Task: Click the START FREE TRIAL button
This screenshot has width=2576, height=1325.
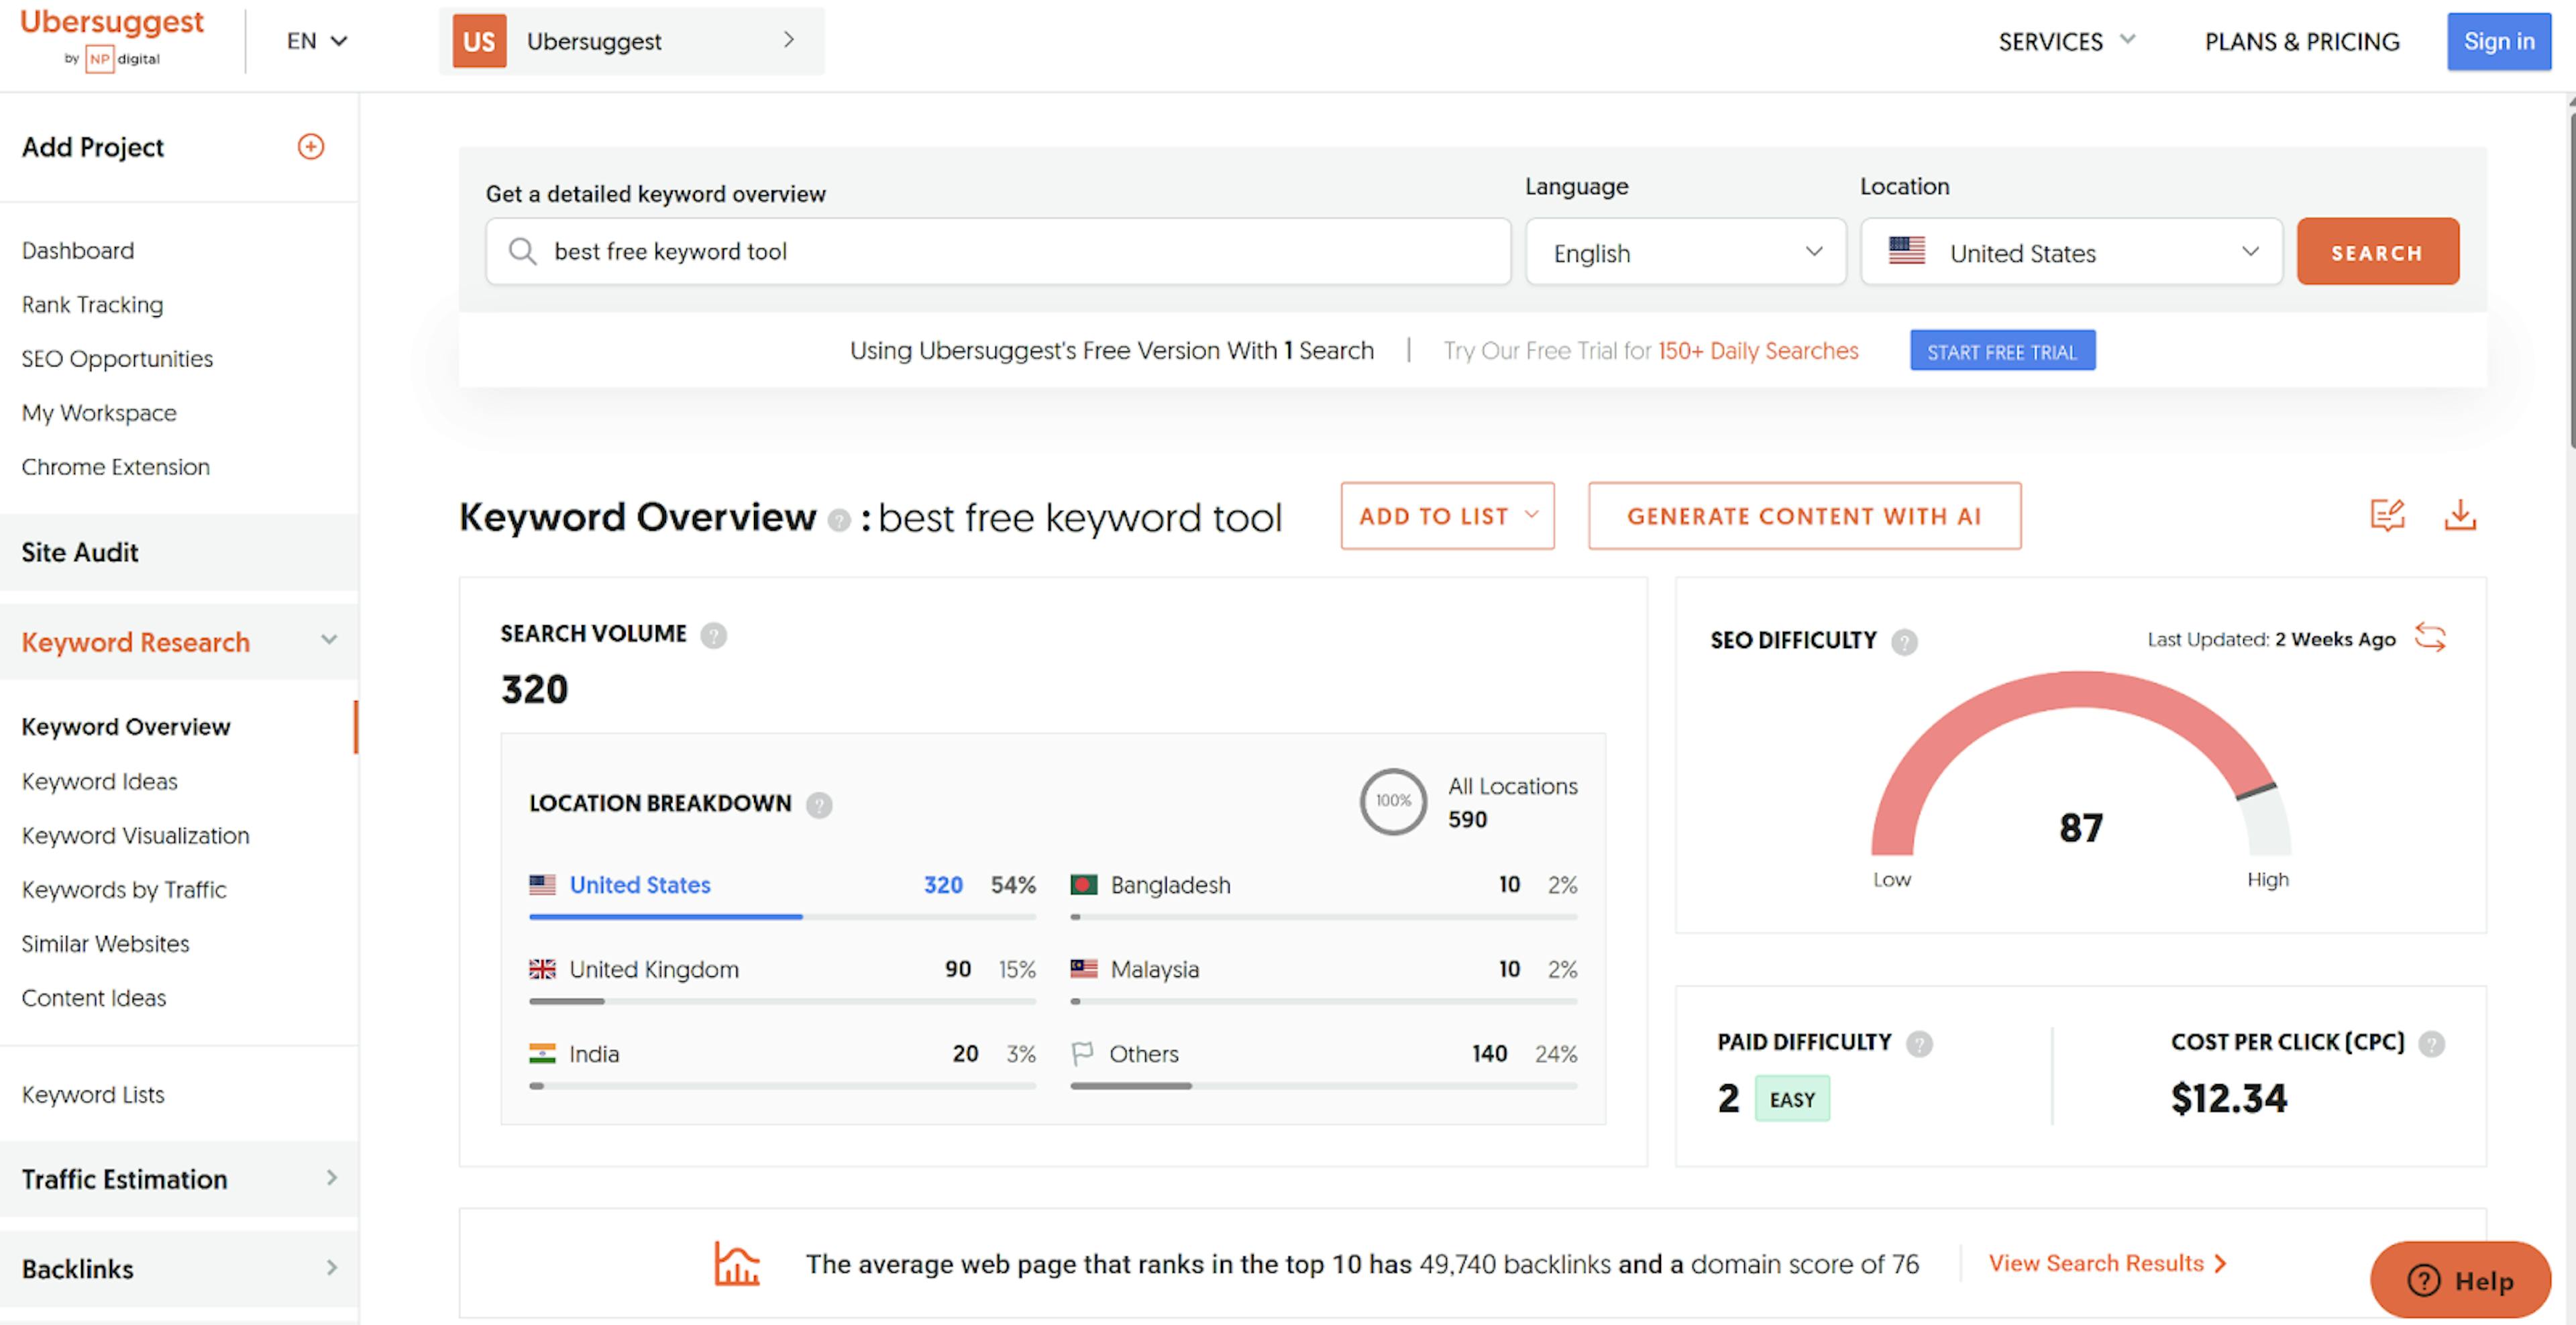Action: pos(2002,351)
